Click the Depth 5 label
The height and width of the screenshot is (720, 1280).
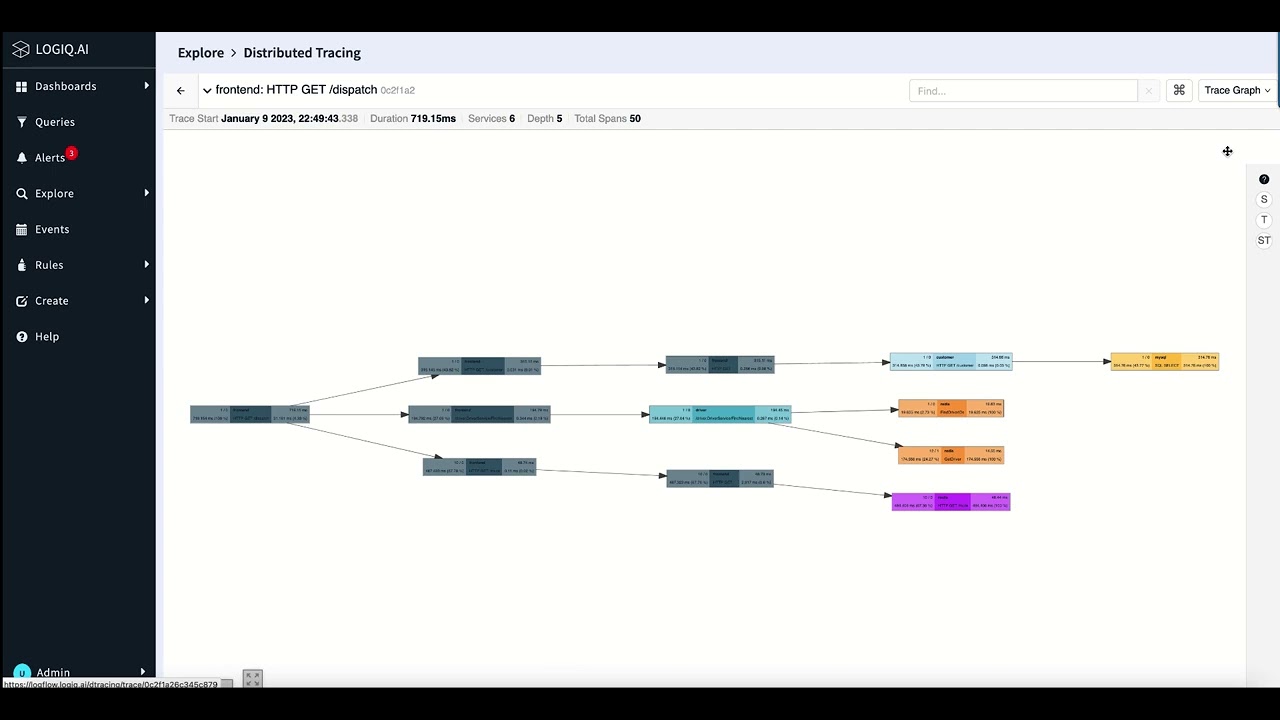(545, 118)
